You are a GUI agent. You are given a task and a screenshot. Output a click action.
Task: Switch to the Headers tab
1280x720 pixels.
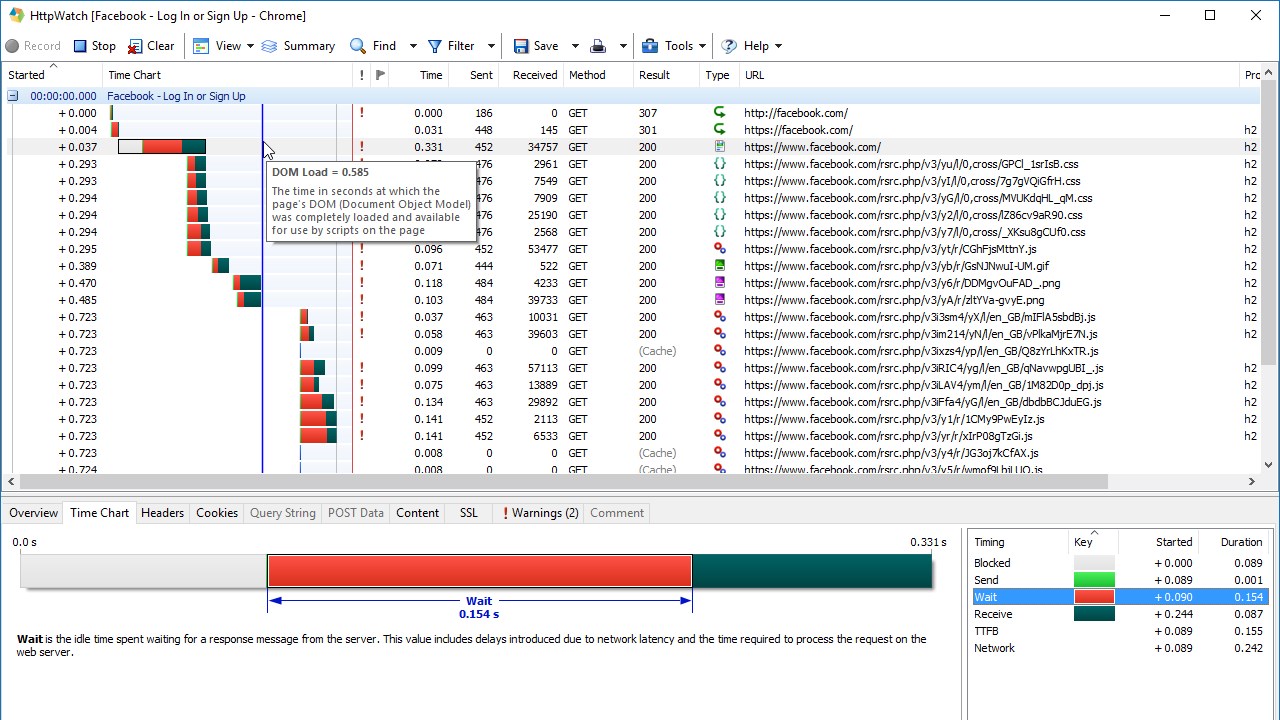(x=162, y=513)
